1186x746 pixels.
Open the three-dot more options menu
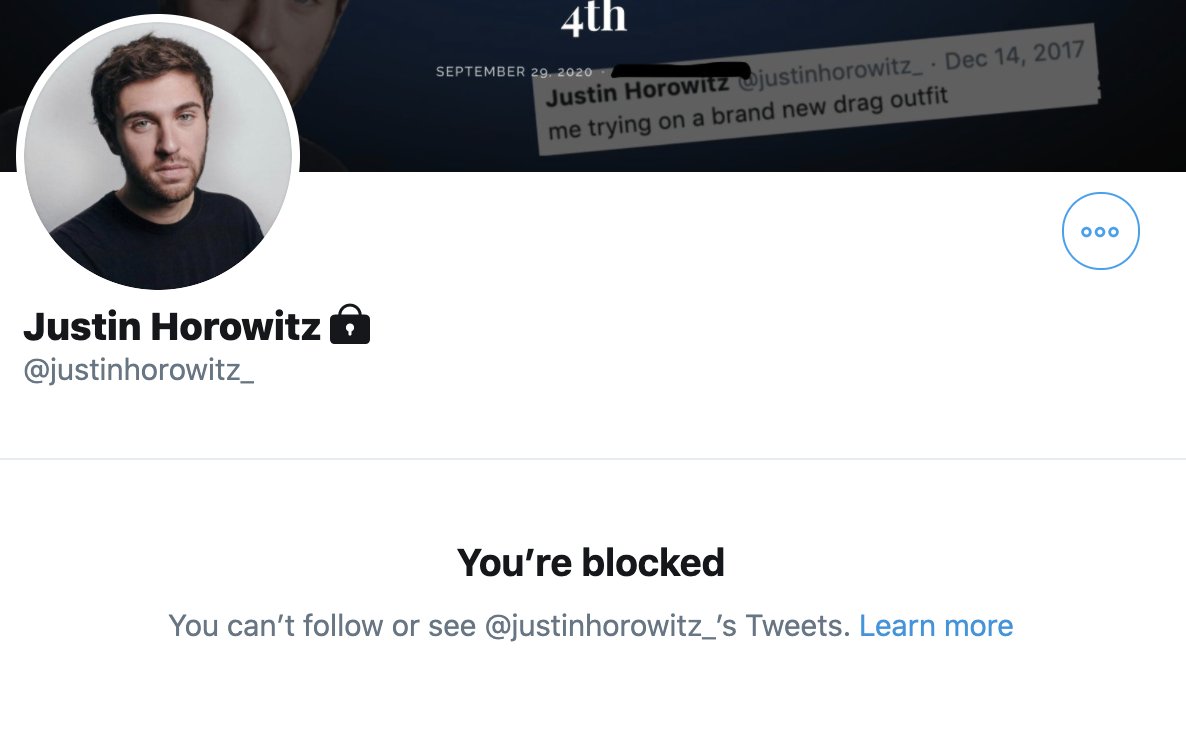(1101, 231)
